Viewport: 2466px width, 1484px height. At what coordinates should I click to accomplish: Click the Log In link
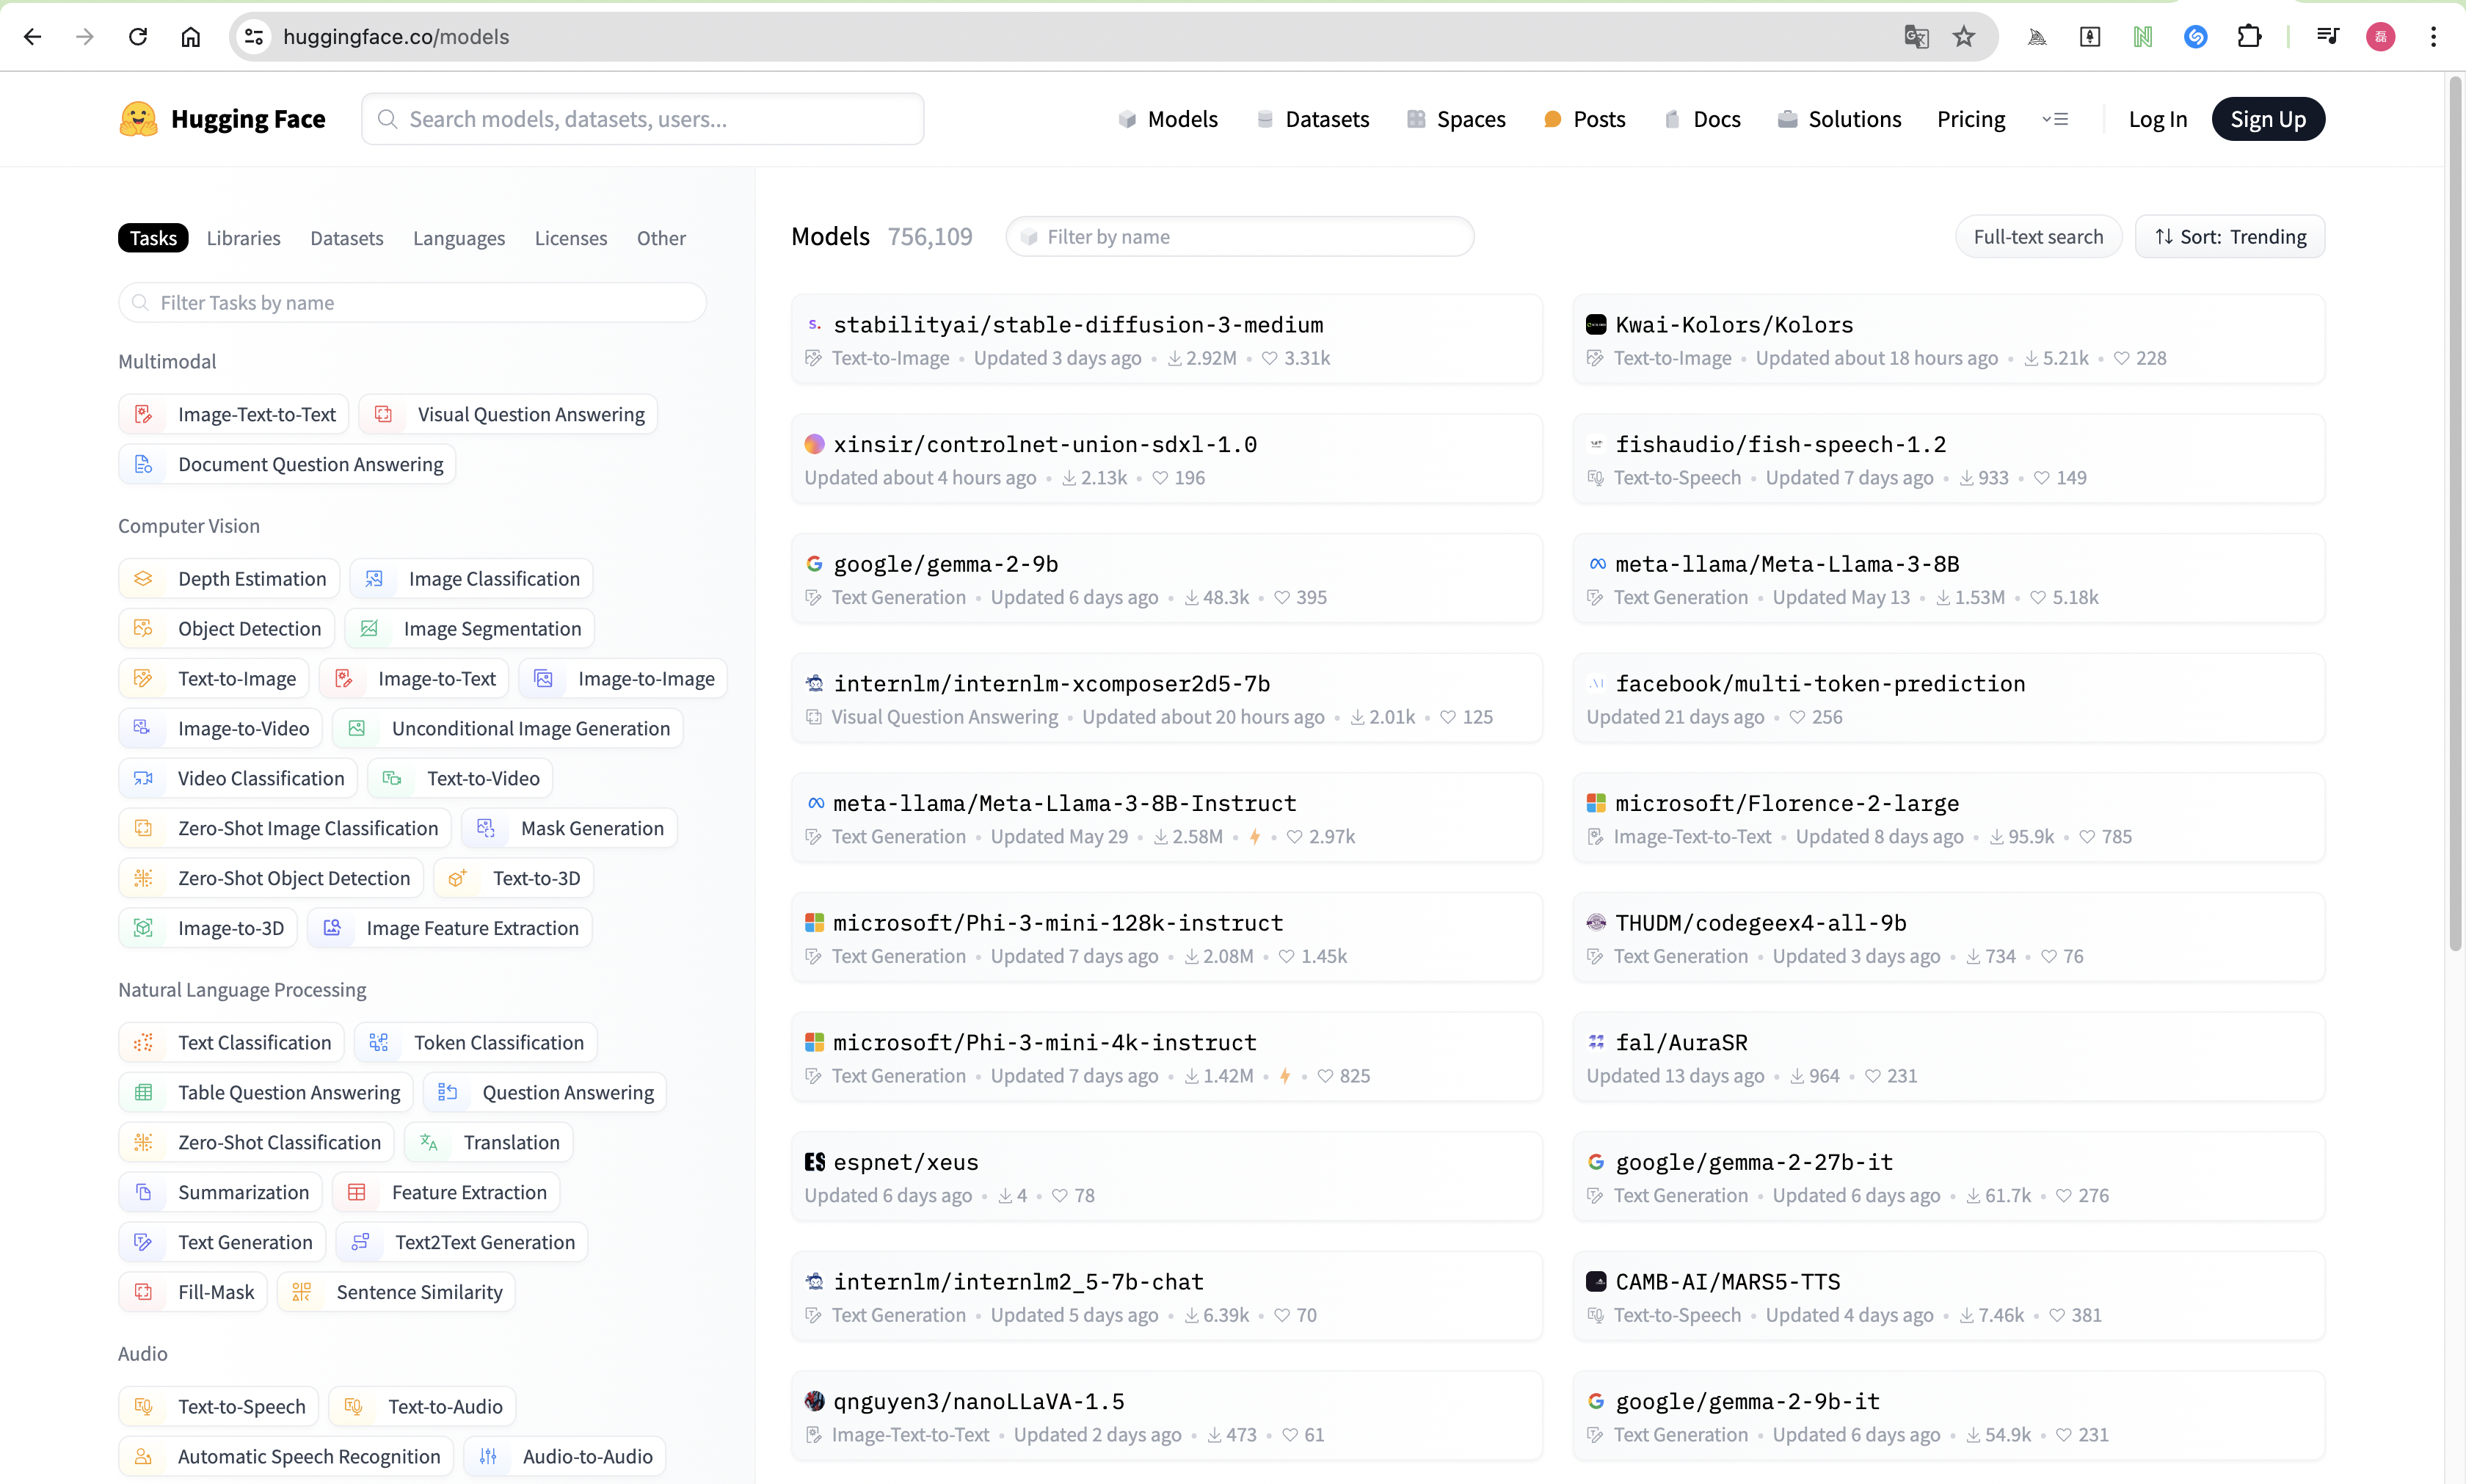point(2157,119)
